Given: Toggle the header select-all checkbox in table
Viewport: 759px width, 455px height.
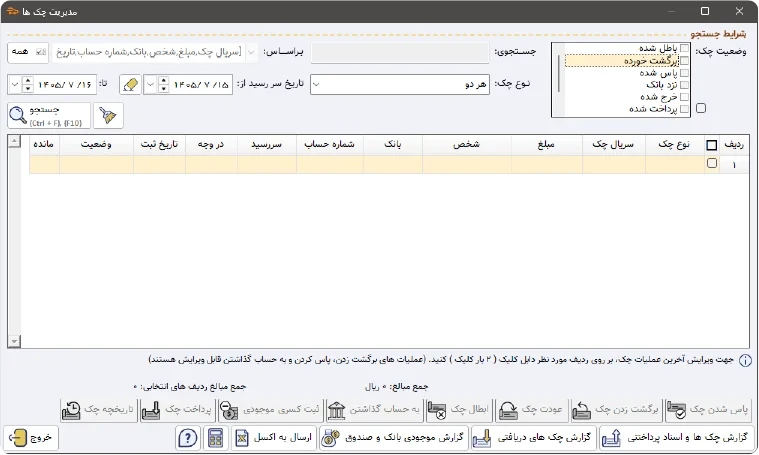Looking at the screenshot, I should coord(712,145).
